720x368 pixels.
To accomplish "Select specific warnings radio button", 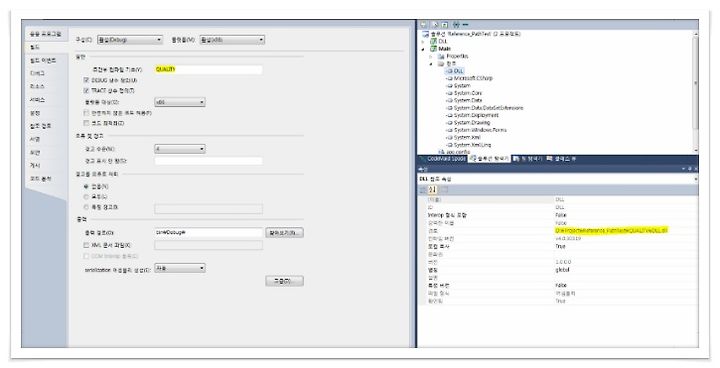I will 86,207.
